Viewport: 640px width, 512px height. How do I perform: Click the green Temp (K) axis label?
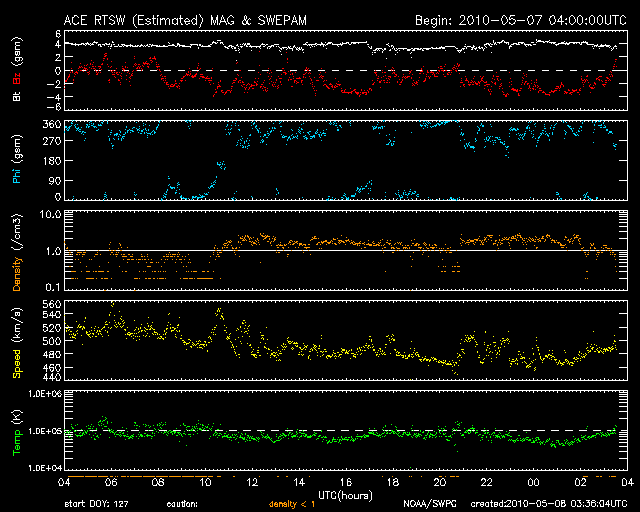tap(16, 431)
